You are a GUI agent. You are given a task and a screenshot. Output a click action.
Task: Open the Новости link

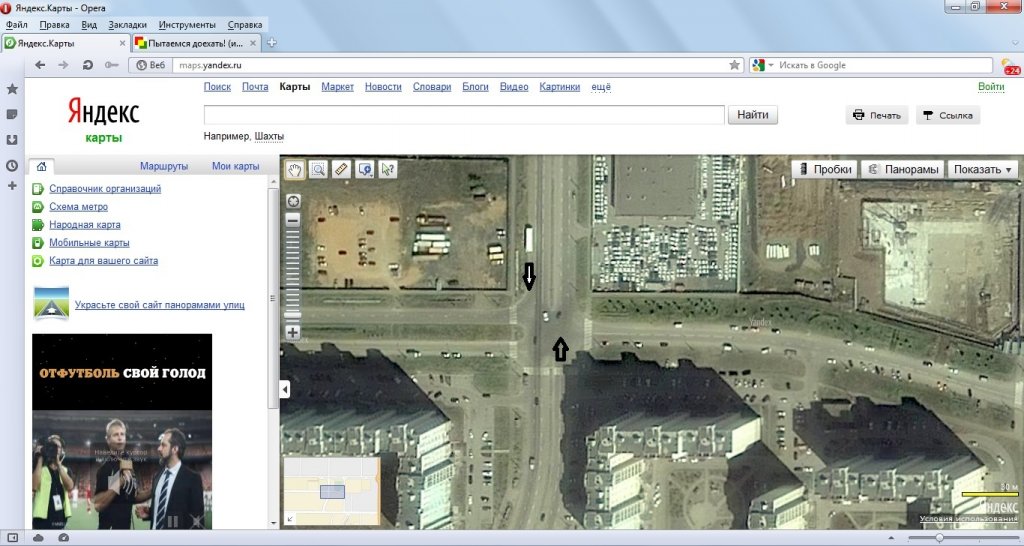(x=383, y=87)
